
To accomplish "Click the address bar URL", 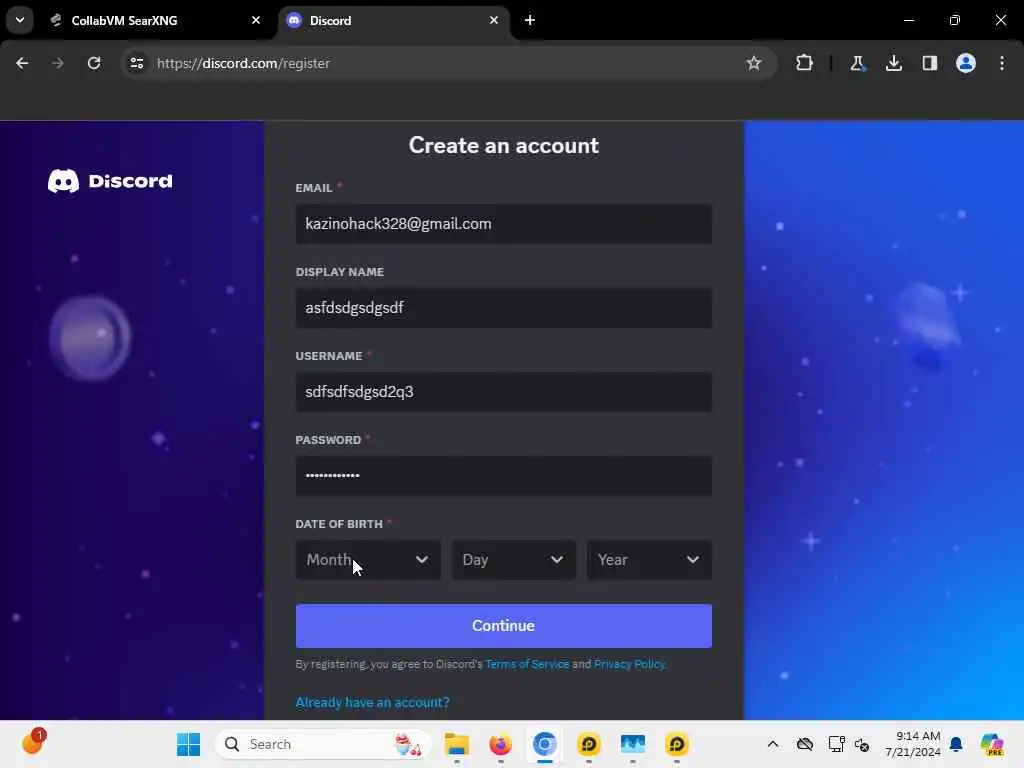I will [243, 63].
